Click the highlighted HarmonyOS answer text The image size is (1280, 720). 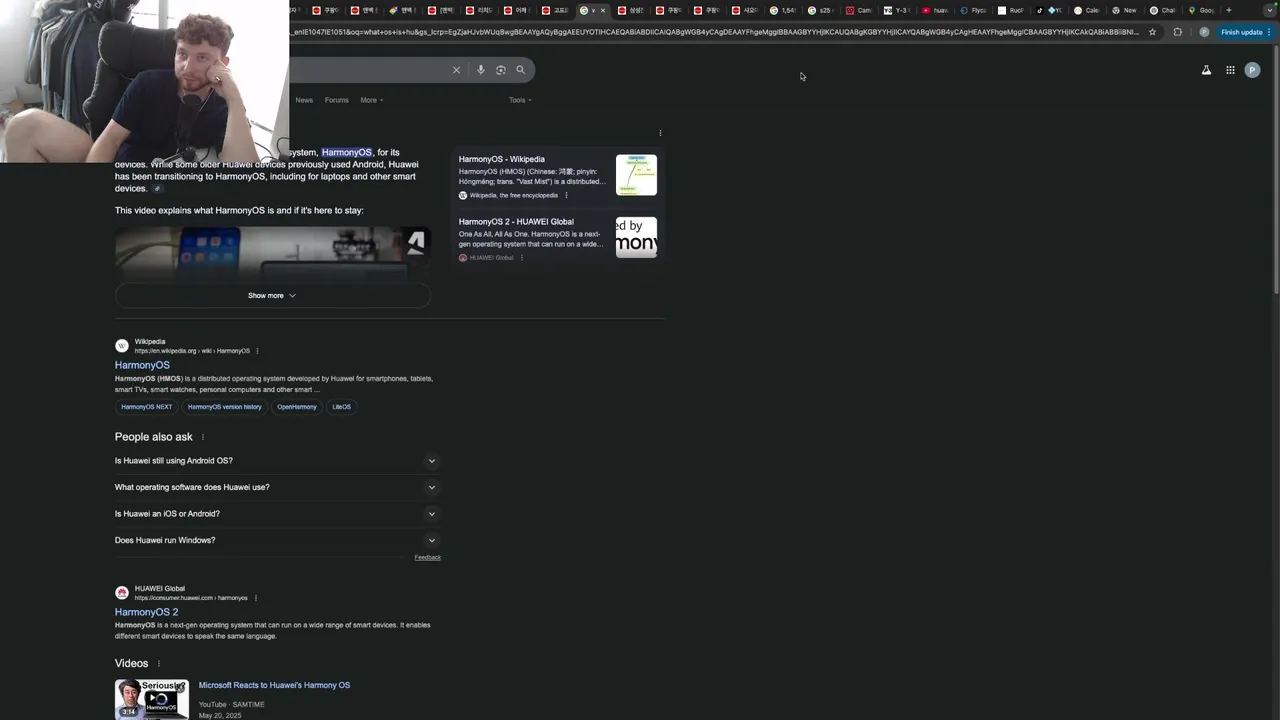[346, 152]
